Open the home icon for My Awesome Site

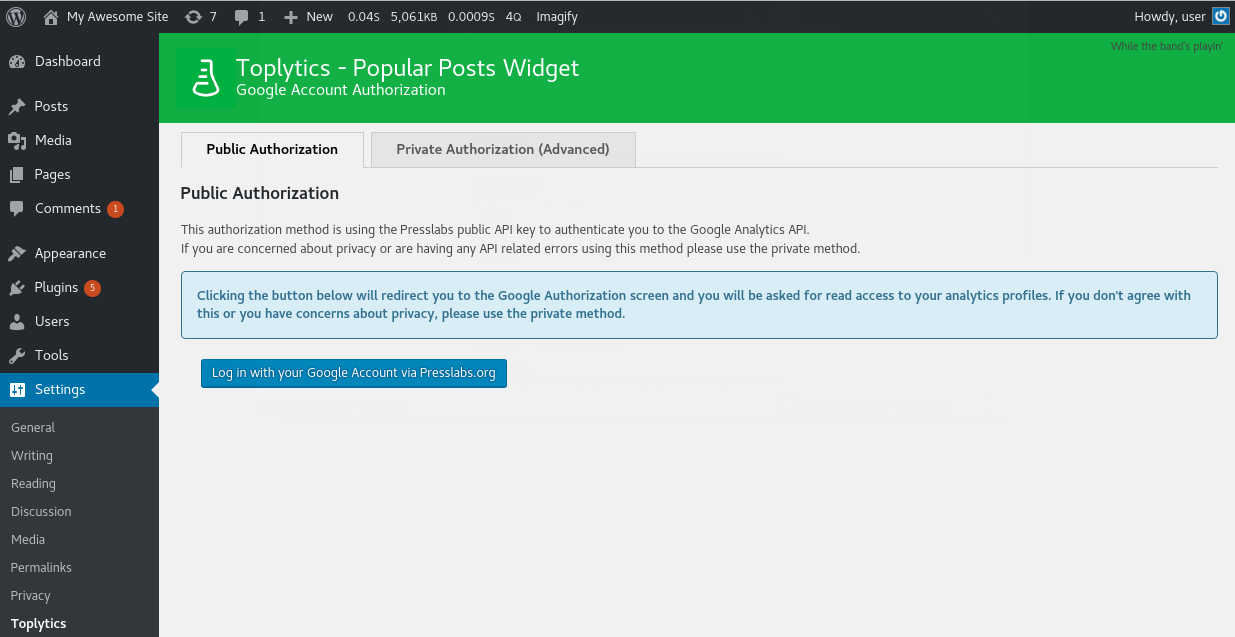click(51, 16)
